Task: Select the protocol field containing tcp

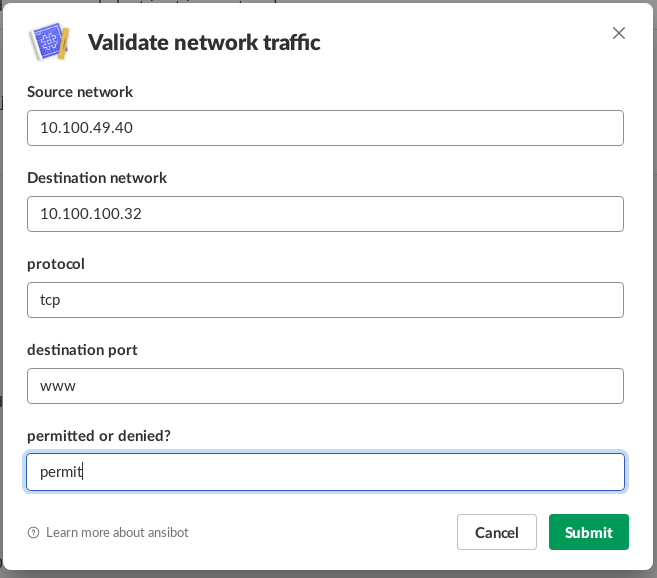Action: [325, 300]
